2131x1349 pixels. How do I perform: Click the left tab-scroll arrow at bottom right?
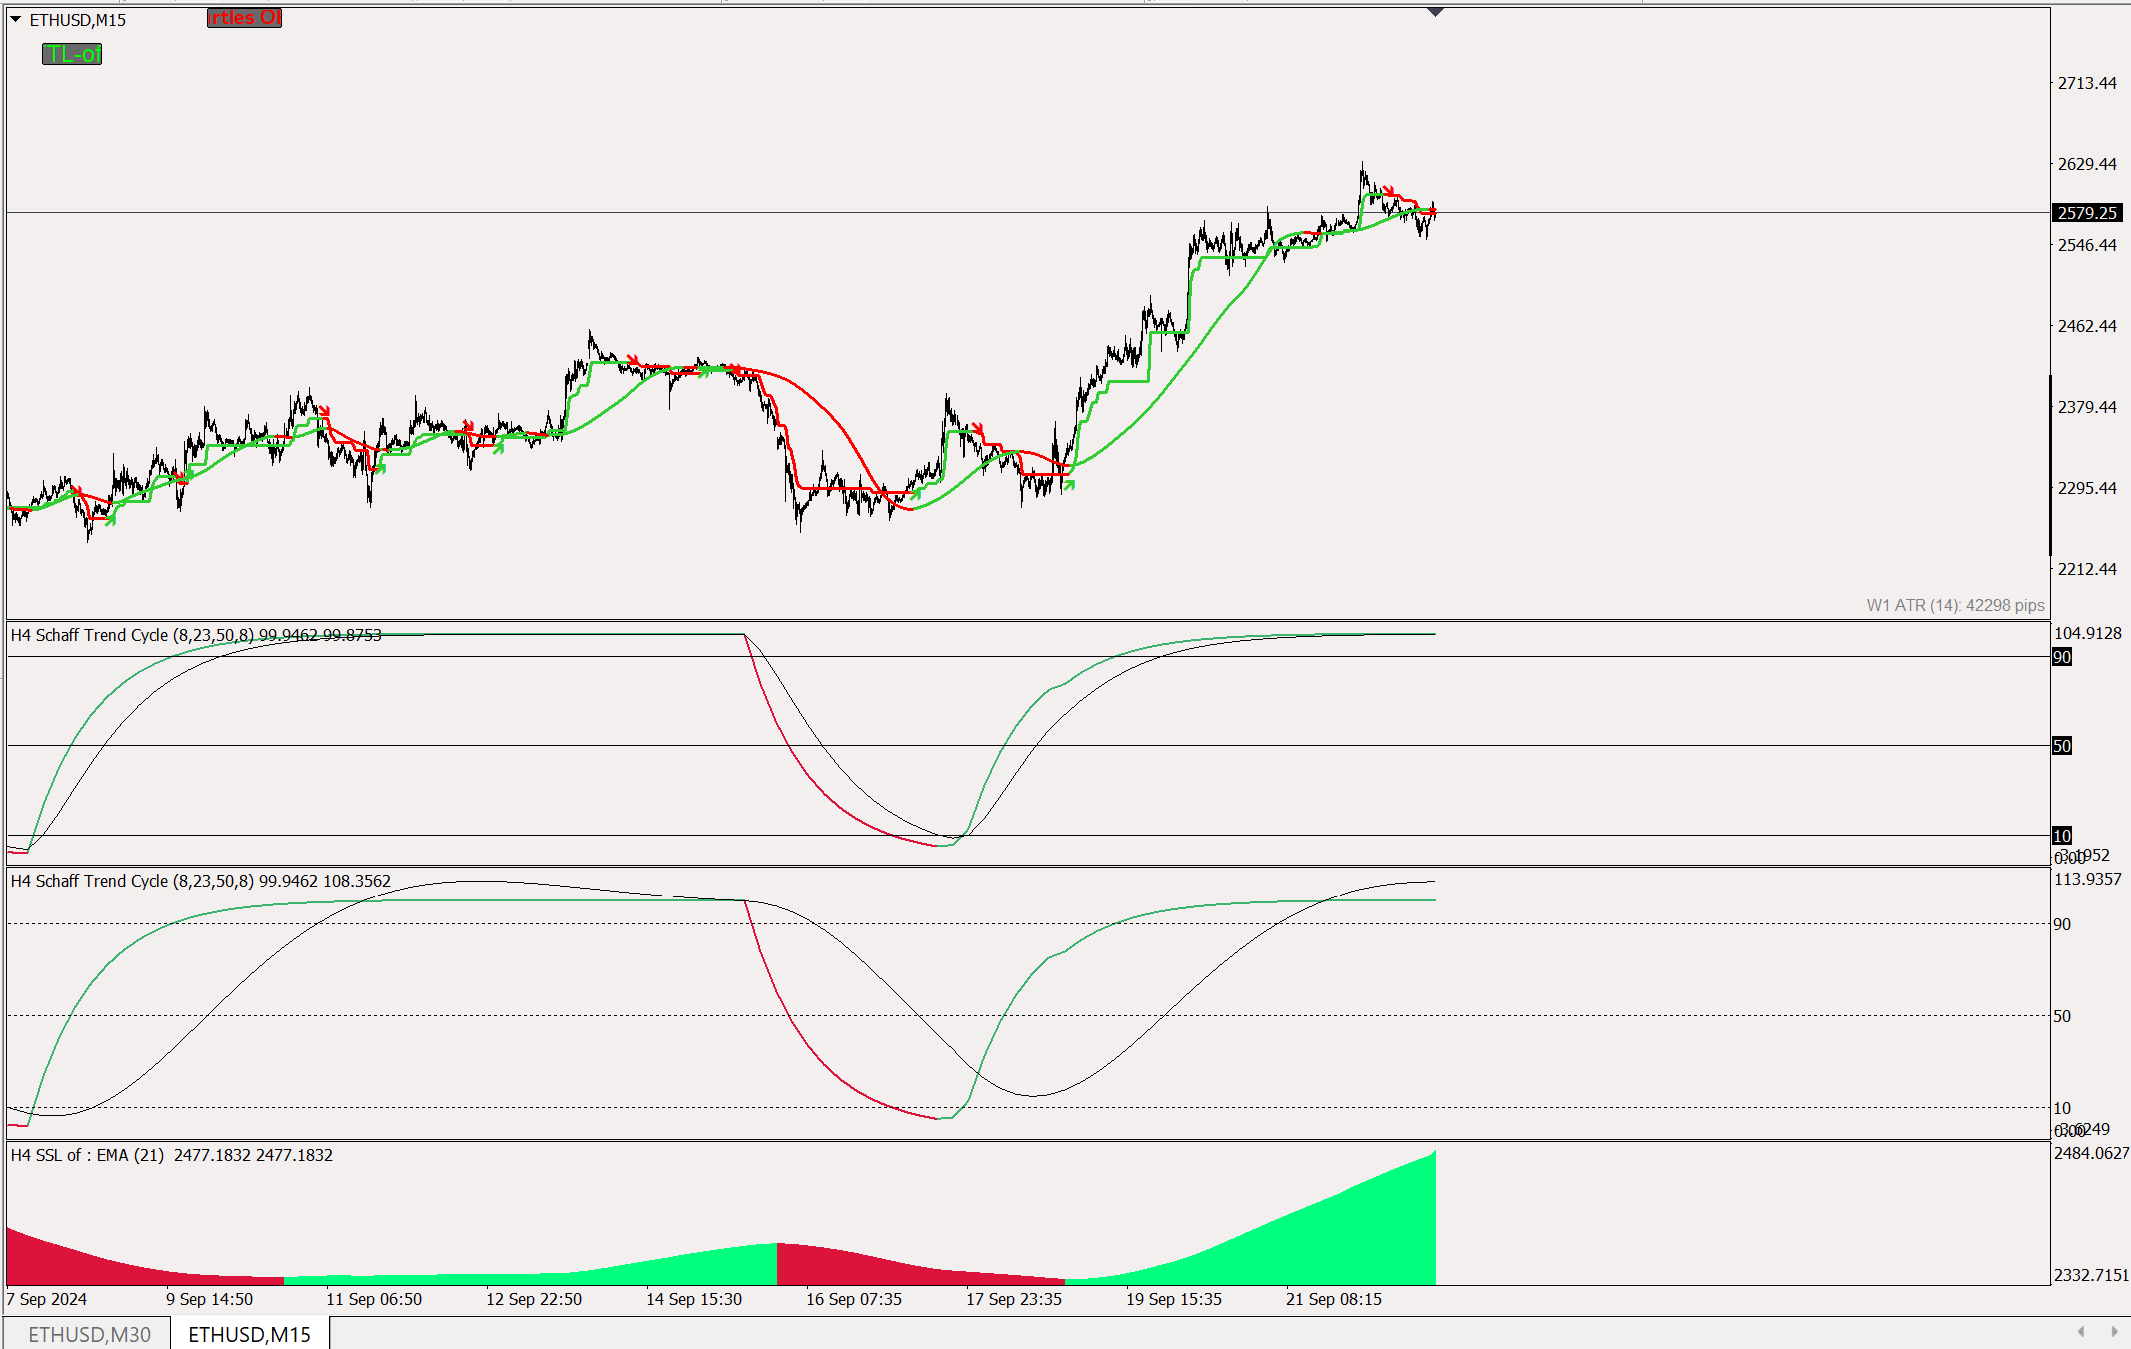click(x=2081, y=1332)
